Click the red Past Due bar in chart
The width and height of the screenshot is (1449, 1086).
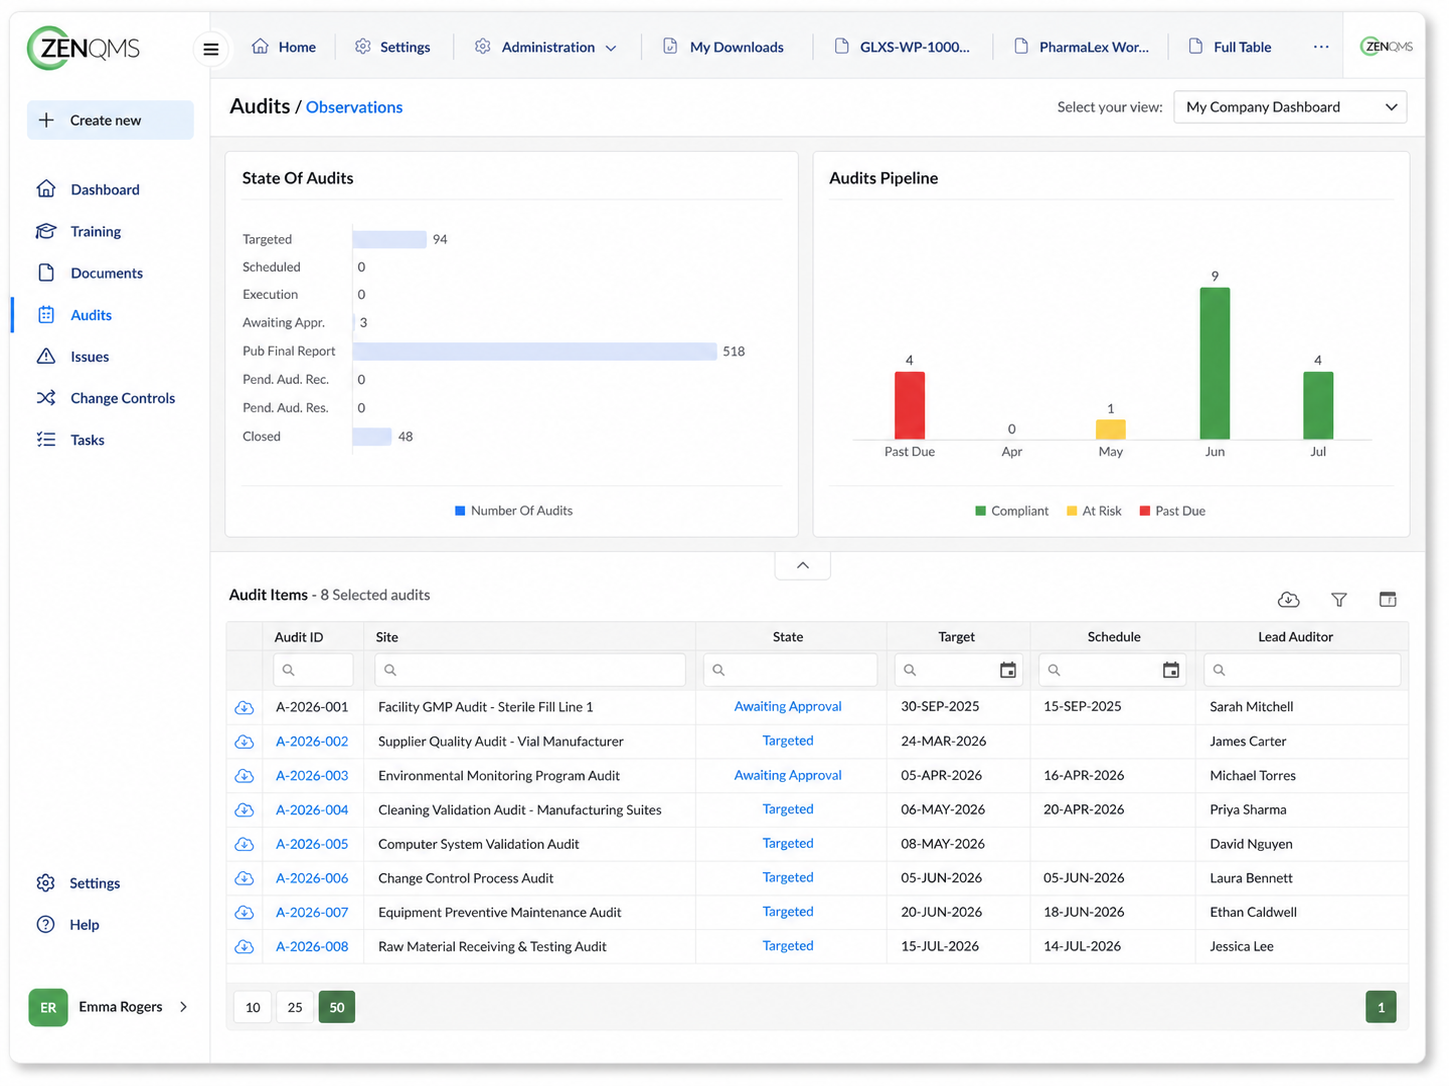[x=909, y=405]
